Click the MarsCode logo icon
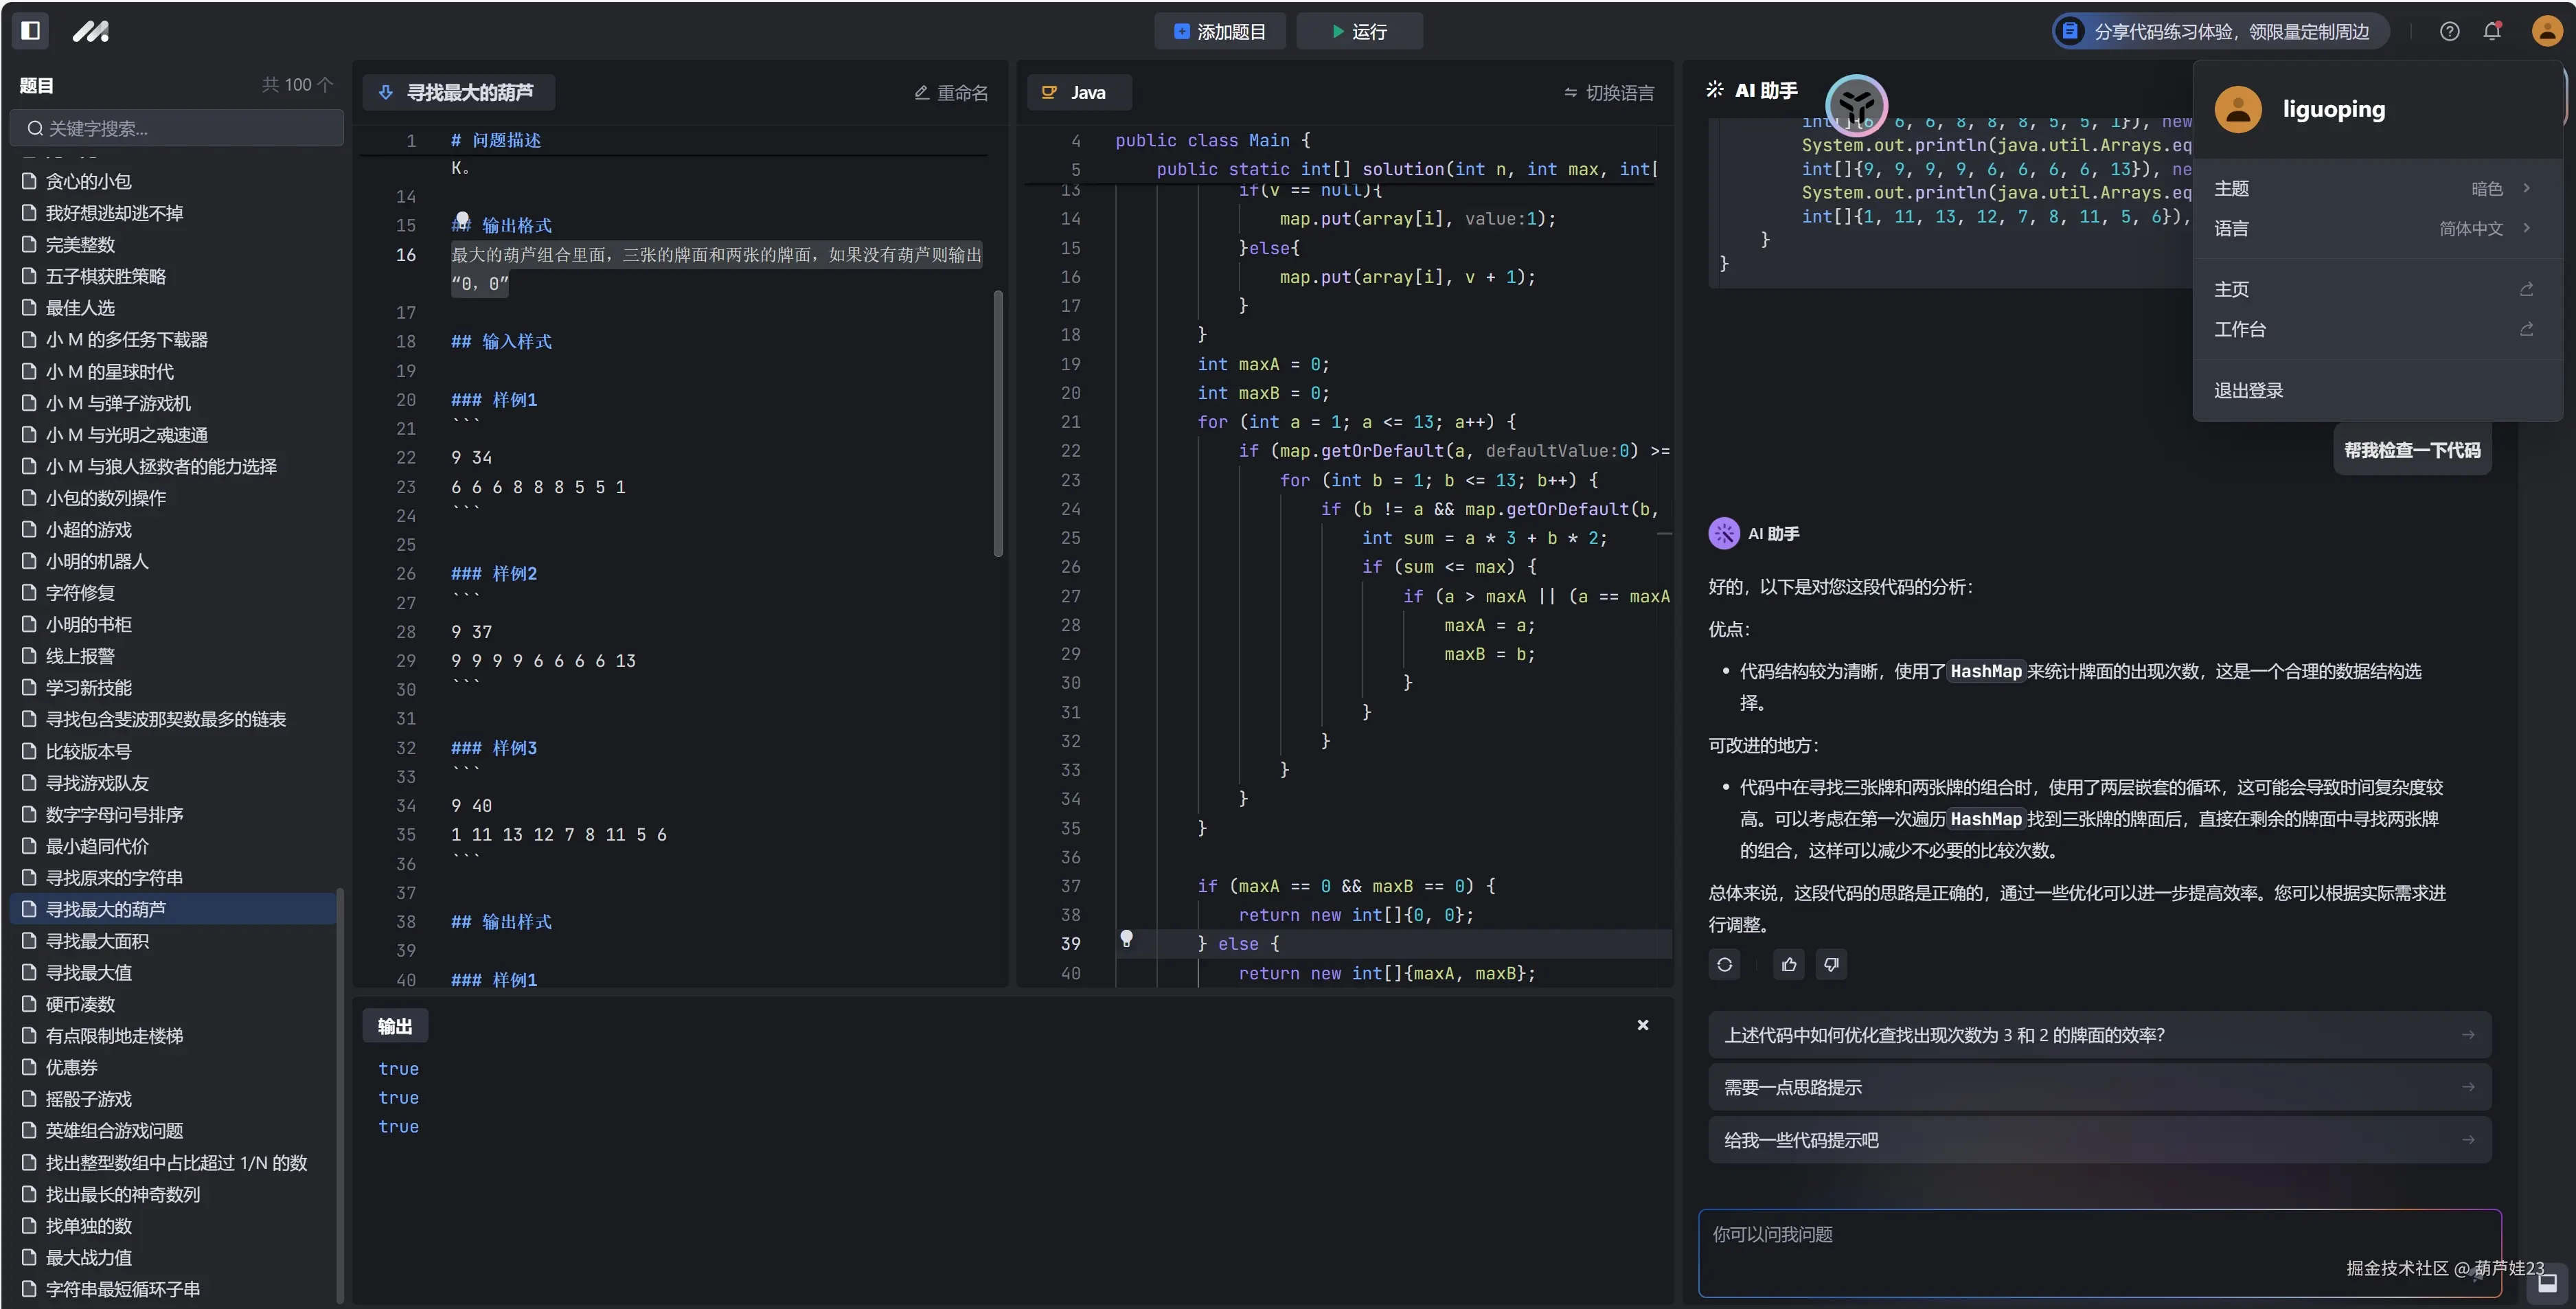The height and width of the screenshot is (1309, 2576). [x=90, y=31]
